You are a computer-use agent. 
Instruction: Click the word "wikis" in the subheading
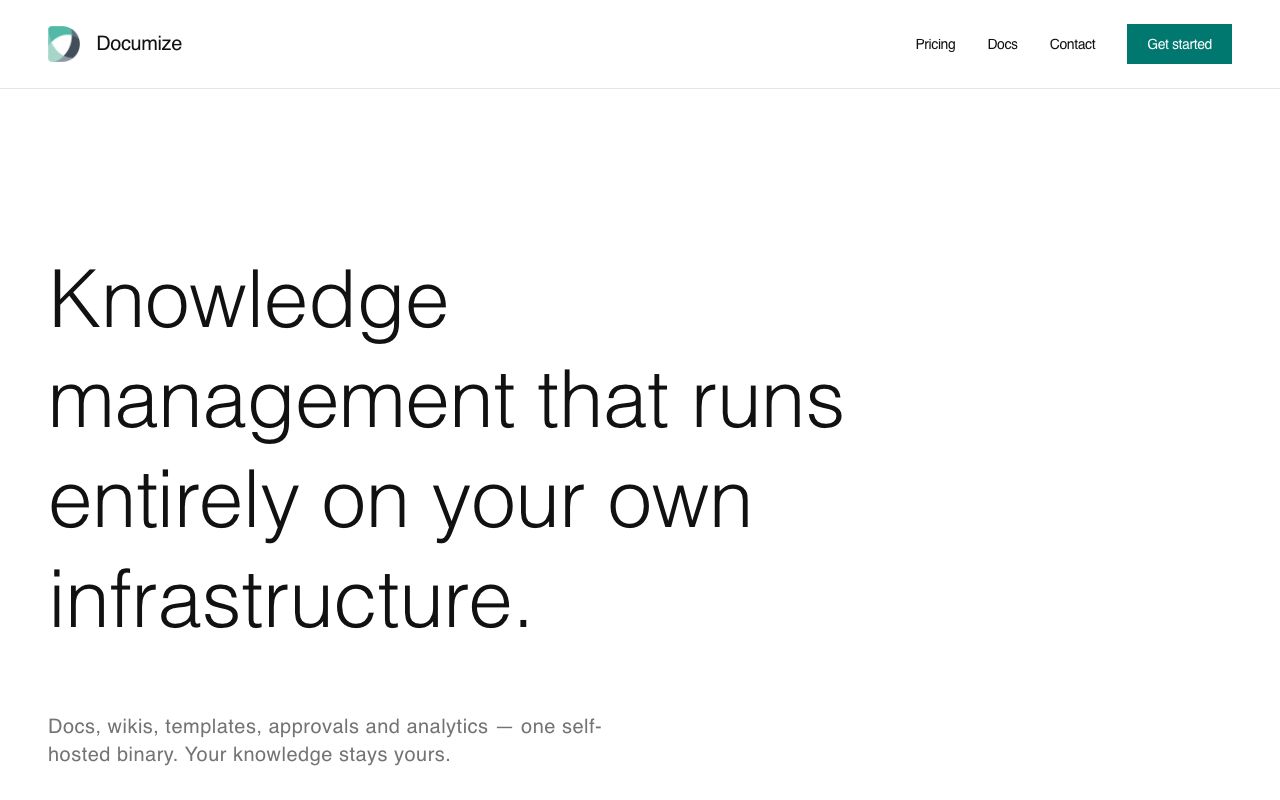[132, 726]
